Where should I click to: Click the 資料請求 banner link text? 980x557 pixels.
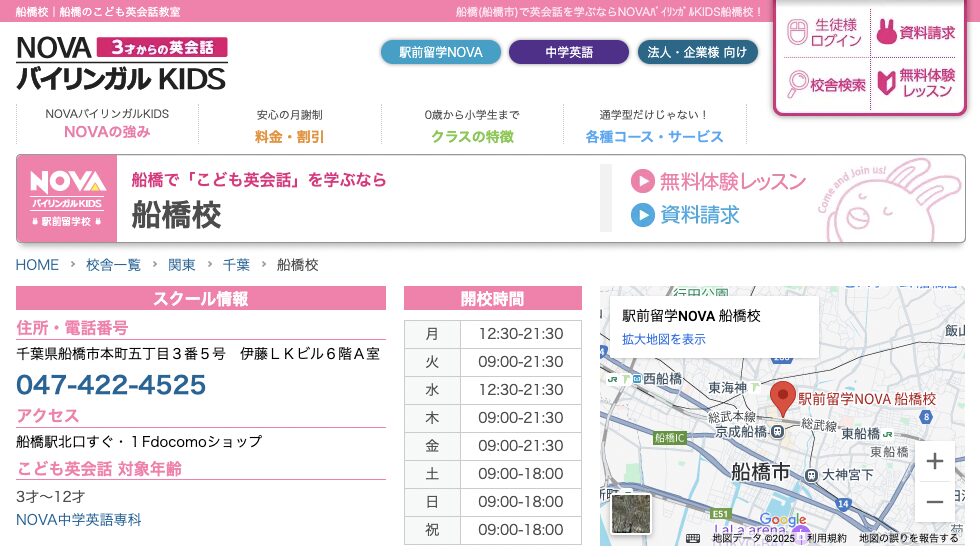(x=700, y=215)
